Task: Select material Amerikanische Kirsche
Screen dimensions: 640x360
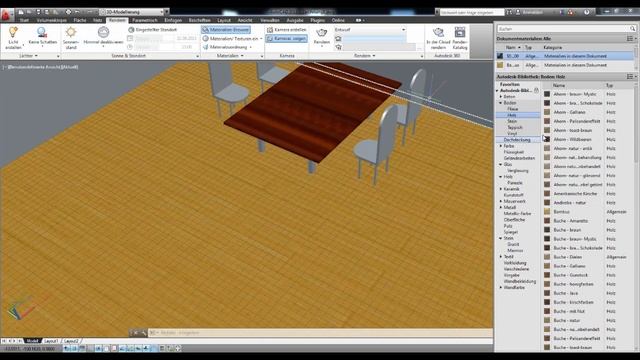Action: pos(575,193)
